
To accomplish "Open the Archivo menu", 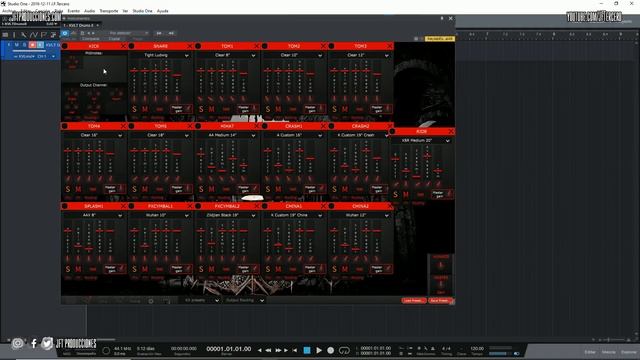I will pyautogui.click(x=9, y=11).
